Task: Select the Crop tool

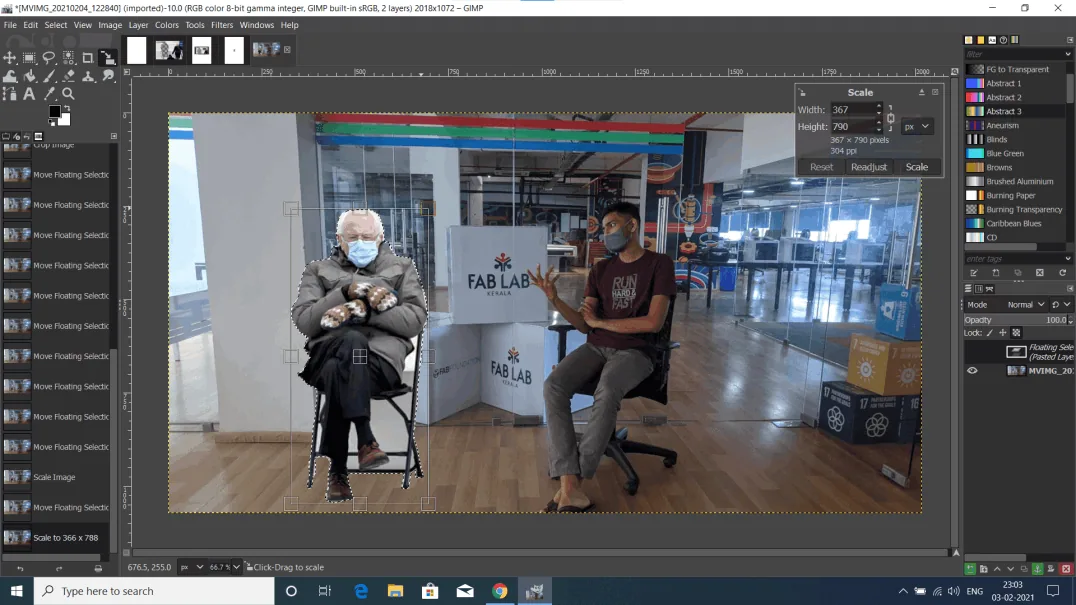Action: (88, 58)
